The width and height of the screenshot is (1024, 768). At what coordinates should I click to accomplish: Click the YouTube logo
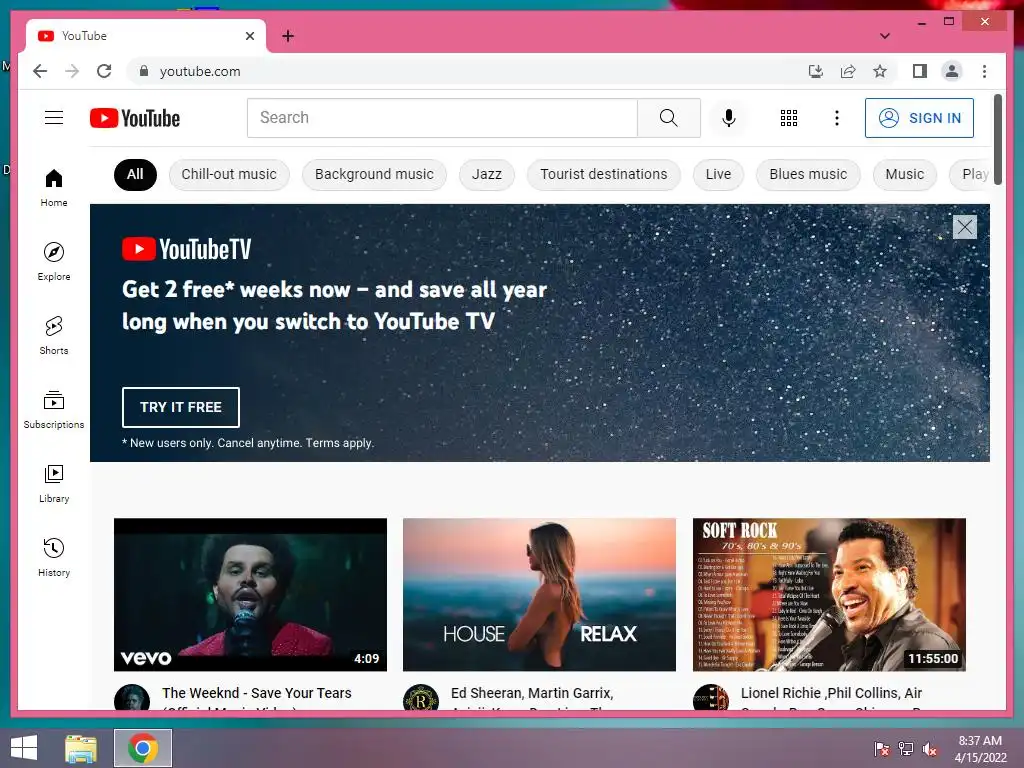pos(135,118)
